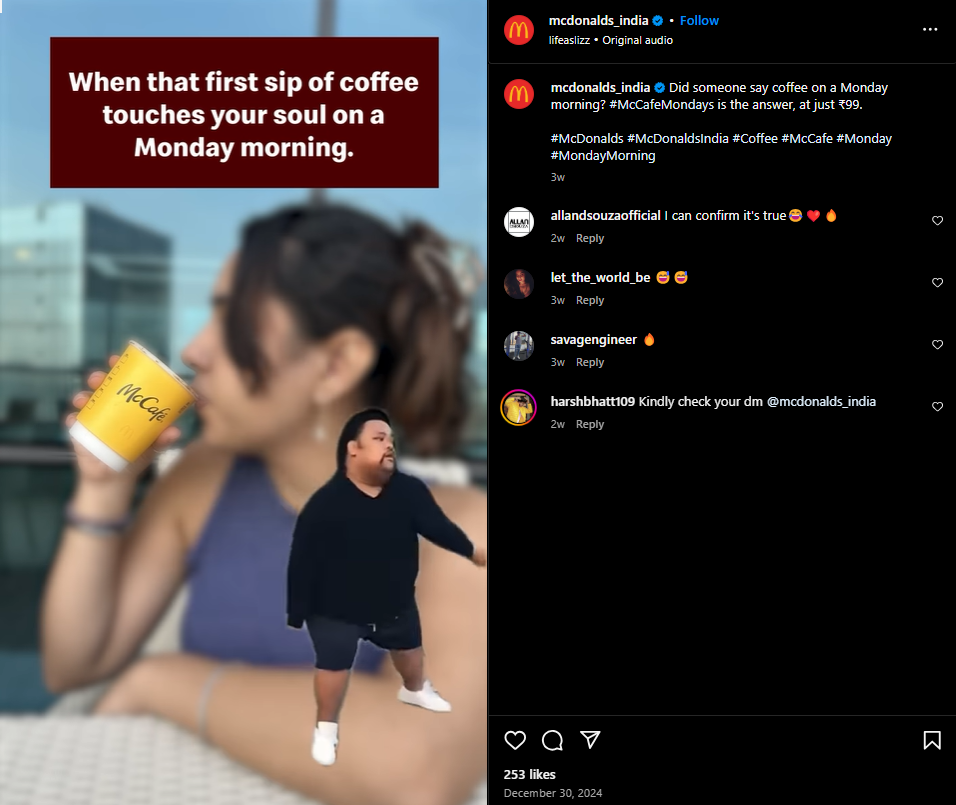Open savagengineer's profile picture
The image size is (956, 805).
point(519,346)
